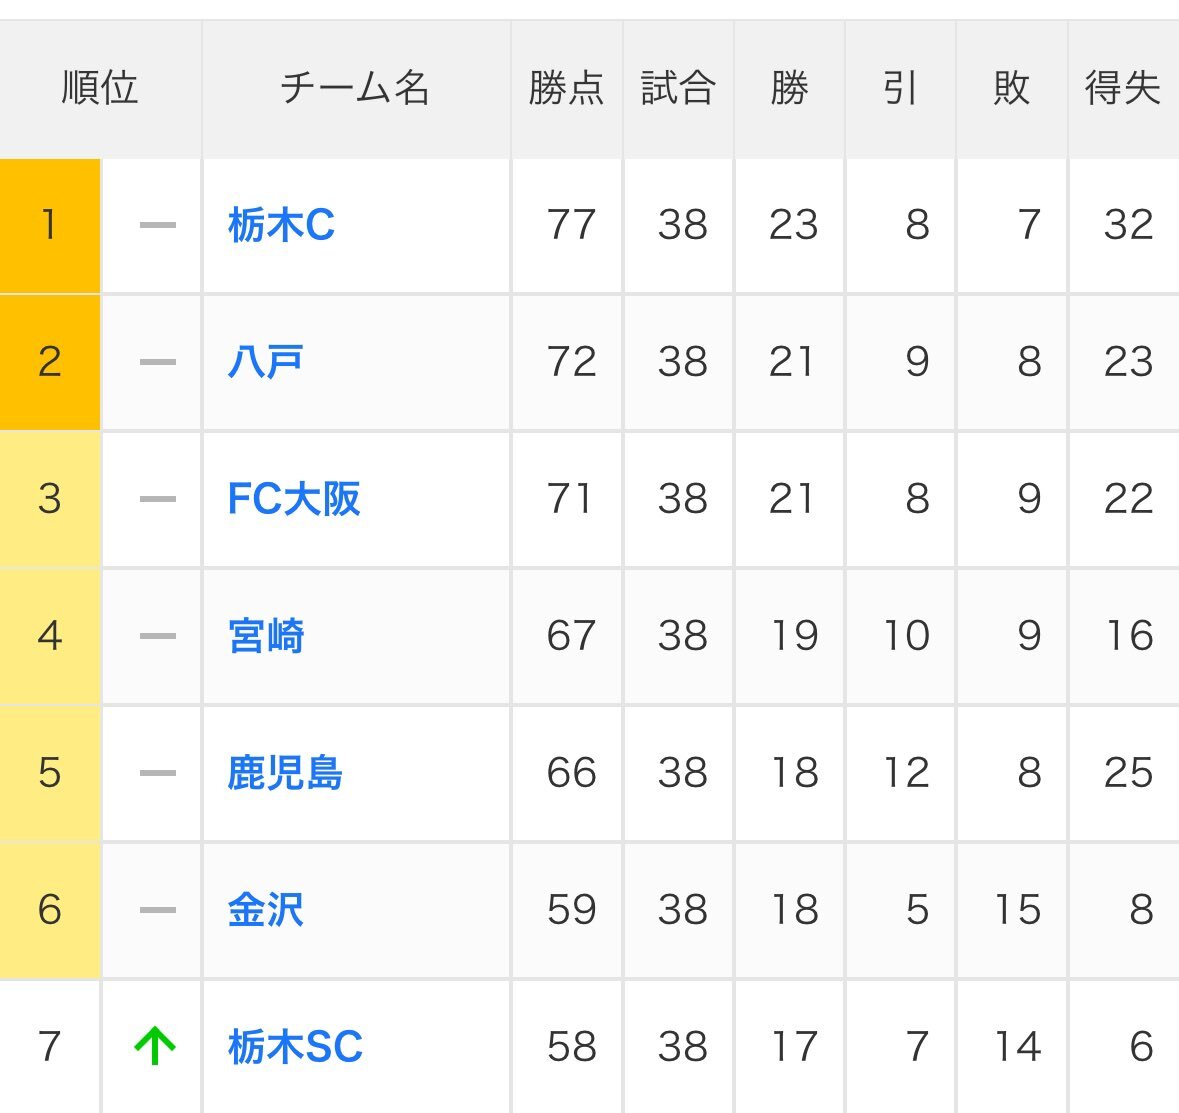The height and width of the screenshot is (1113, 1179).
Task: Click the 勝点 column header
Action: point(566,89)
